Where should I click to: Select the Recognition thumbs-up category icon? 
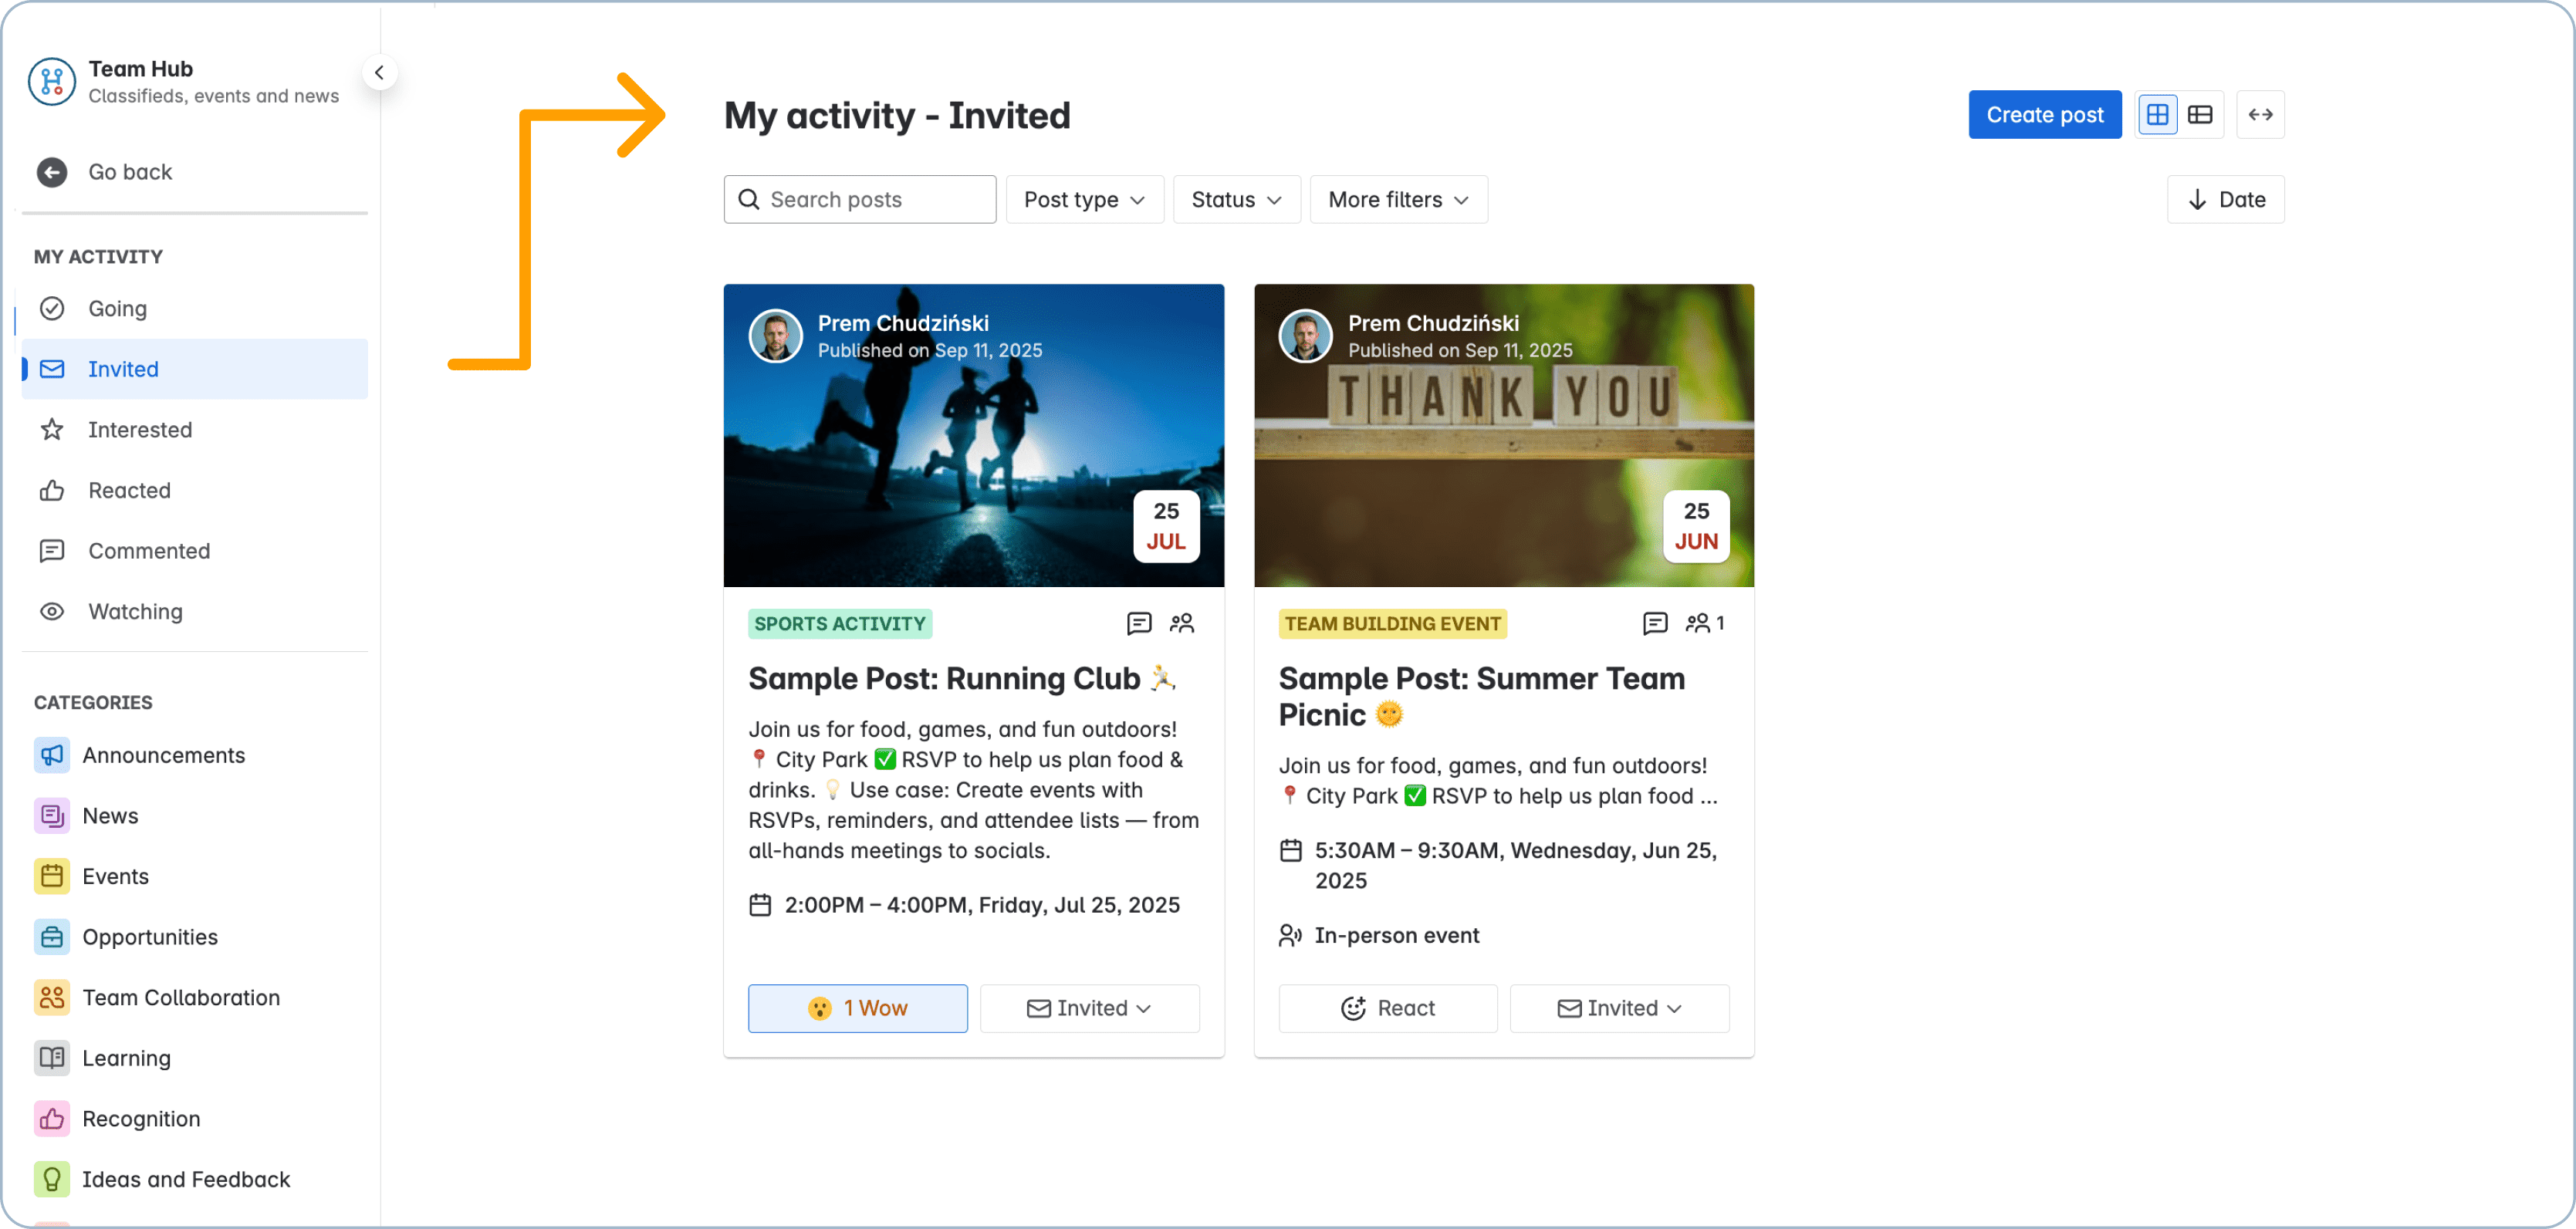52,1118
